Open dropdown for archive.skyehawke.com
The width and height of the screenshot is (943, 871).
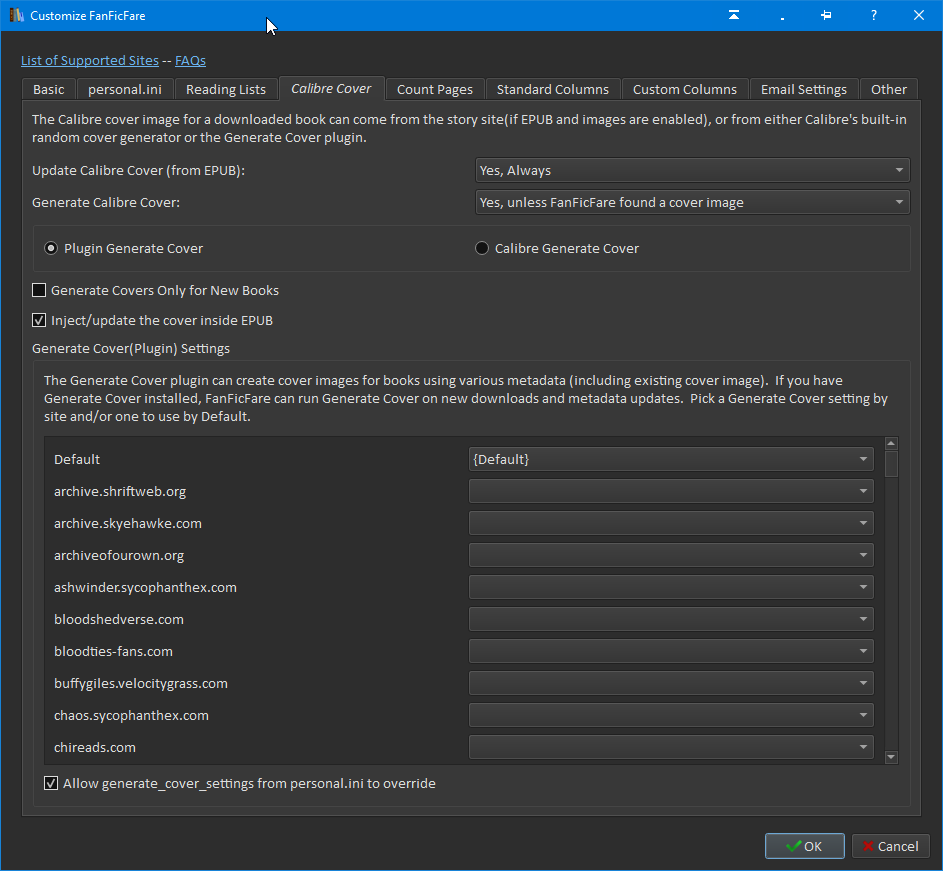671,523
